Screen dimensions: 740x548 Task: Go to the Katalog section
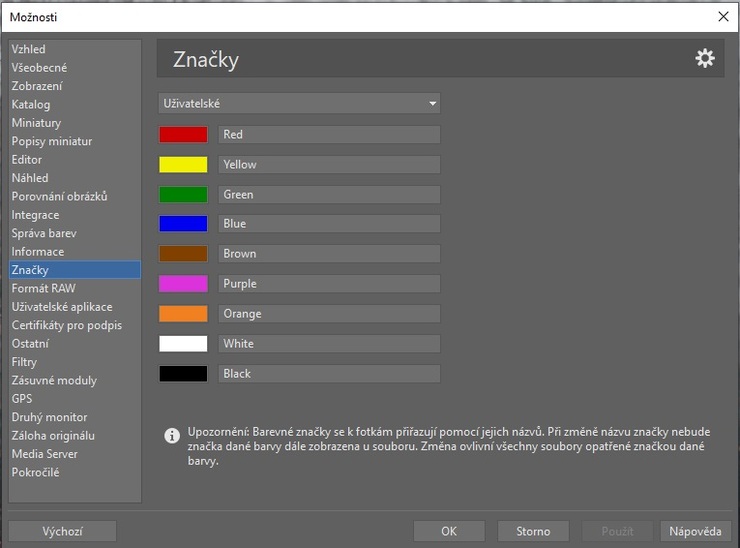pyautogui.click(x=75, y=104)
